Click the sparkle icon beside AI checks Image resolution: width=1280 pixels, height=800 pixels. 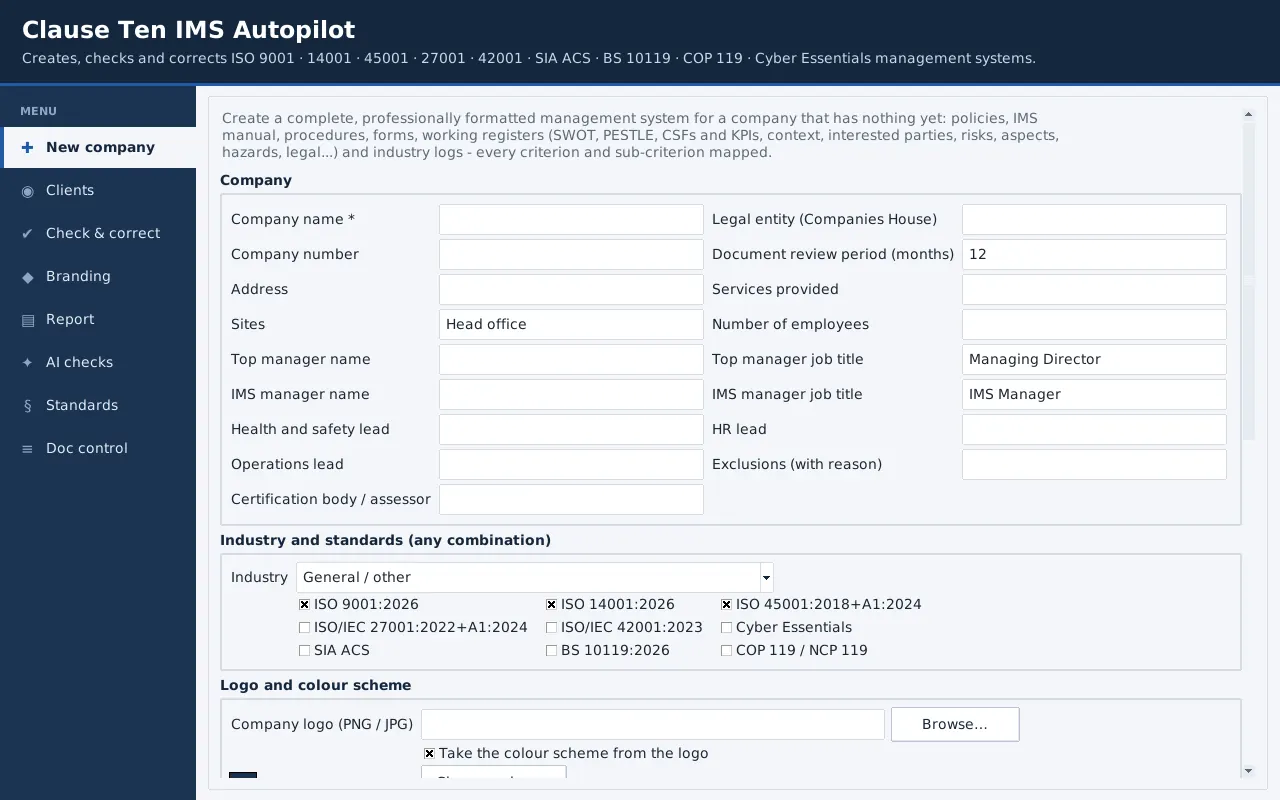[x=27, y=362]
